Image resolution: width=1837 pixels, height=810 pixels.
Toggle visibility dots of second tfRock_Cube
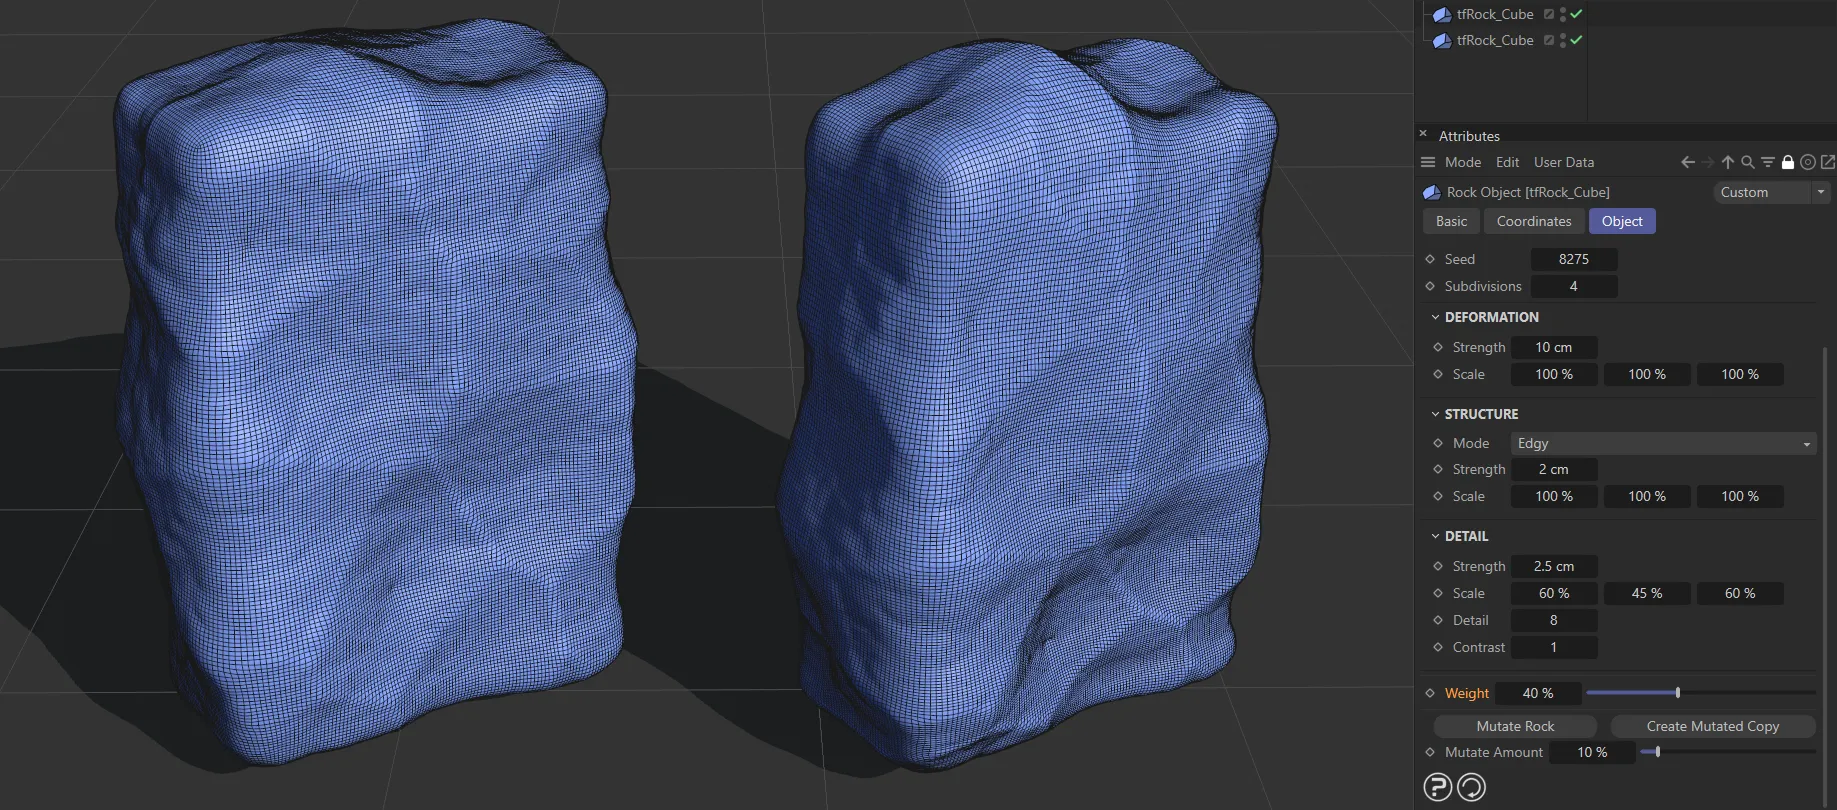[1563, 40]
